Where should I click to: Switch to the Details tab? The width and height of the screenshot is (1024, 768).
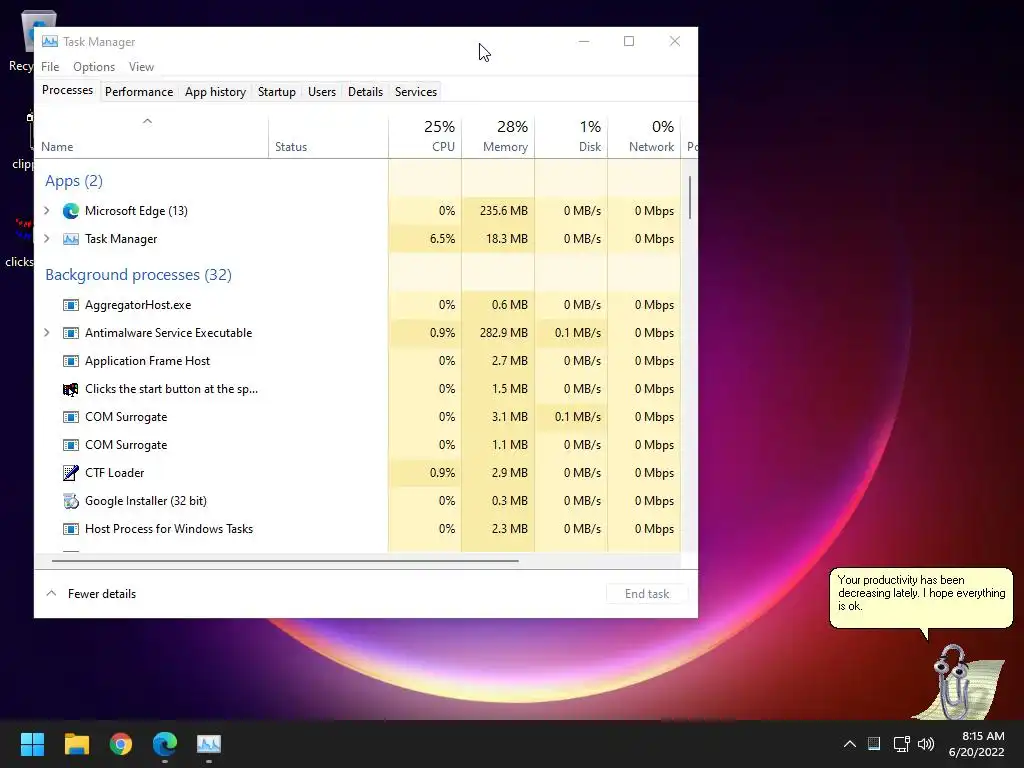coord(365,92)
